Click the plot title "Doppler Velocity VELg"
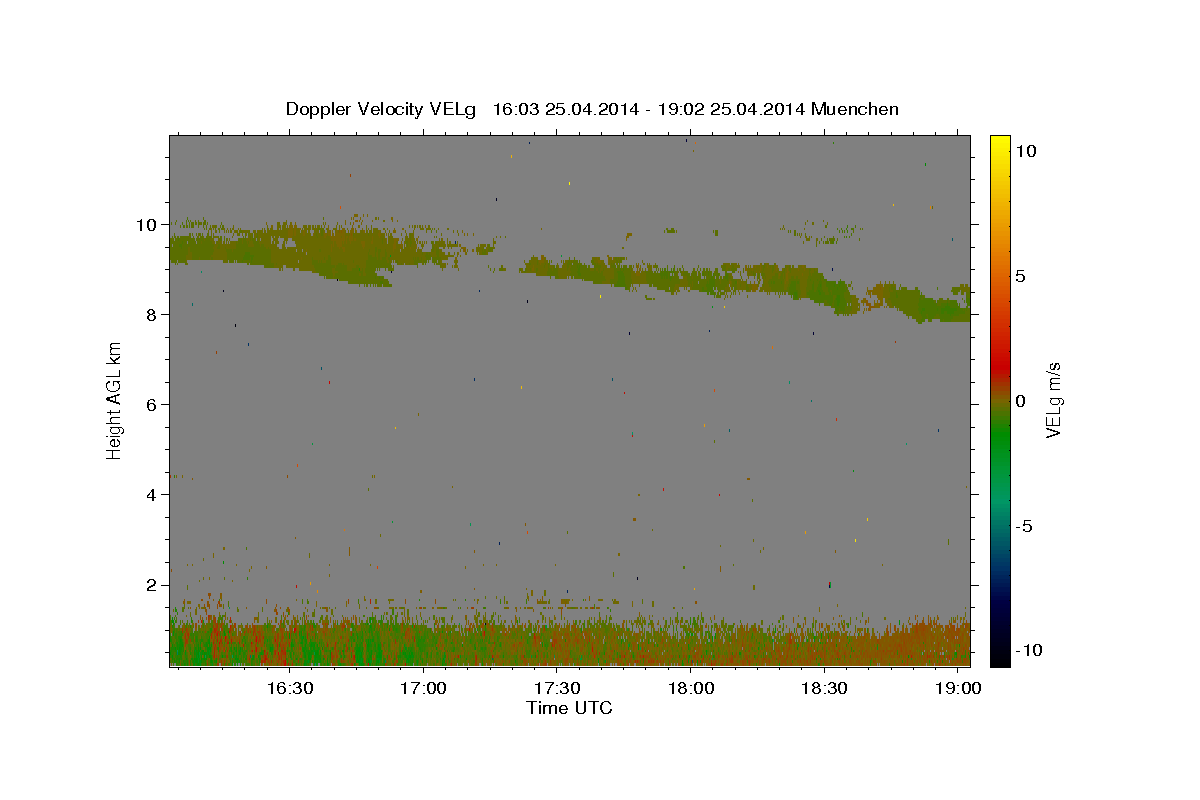The width and height of the screenshot is (1200, 800). click(x=383, y=109)
